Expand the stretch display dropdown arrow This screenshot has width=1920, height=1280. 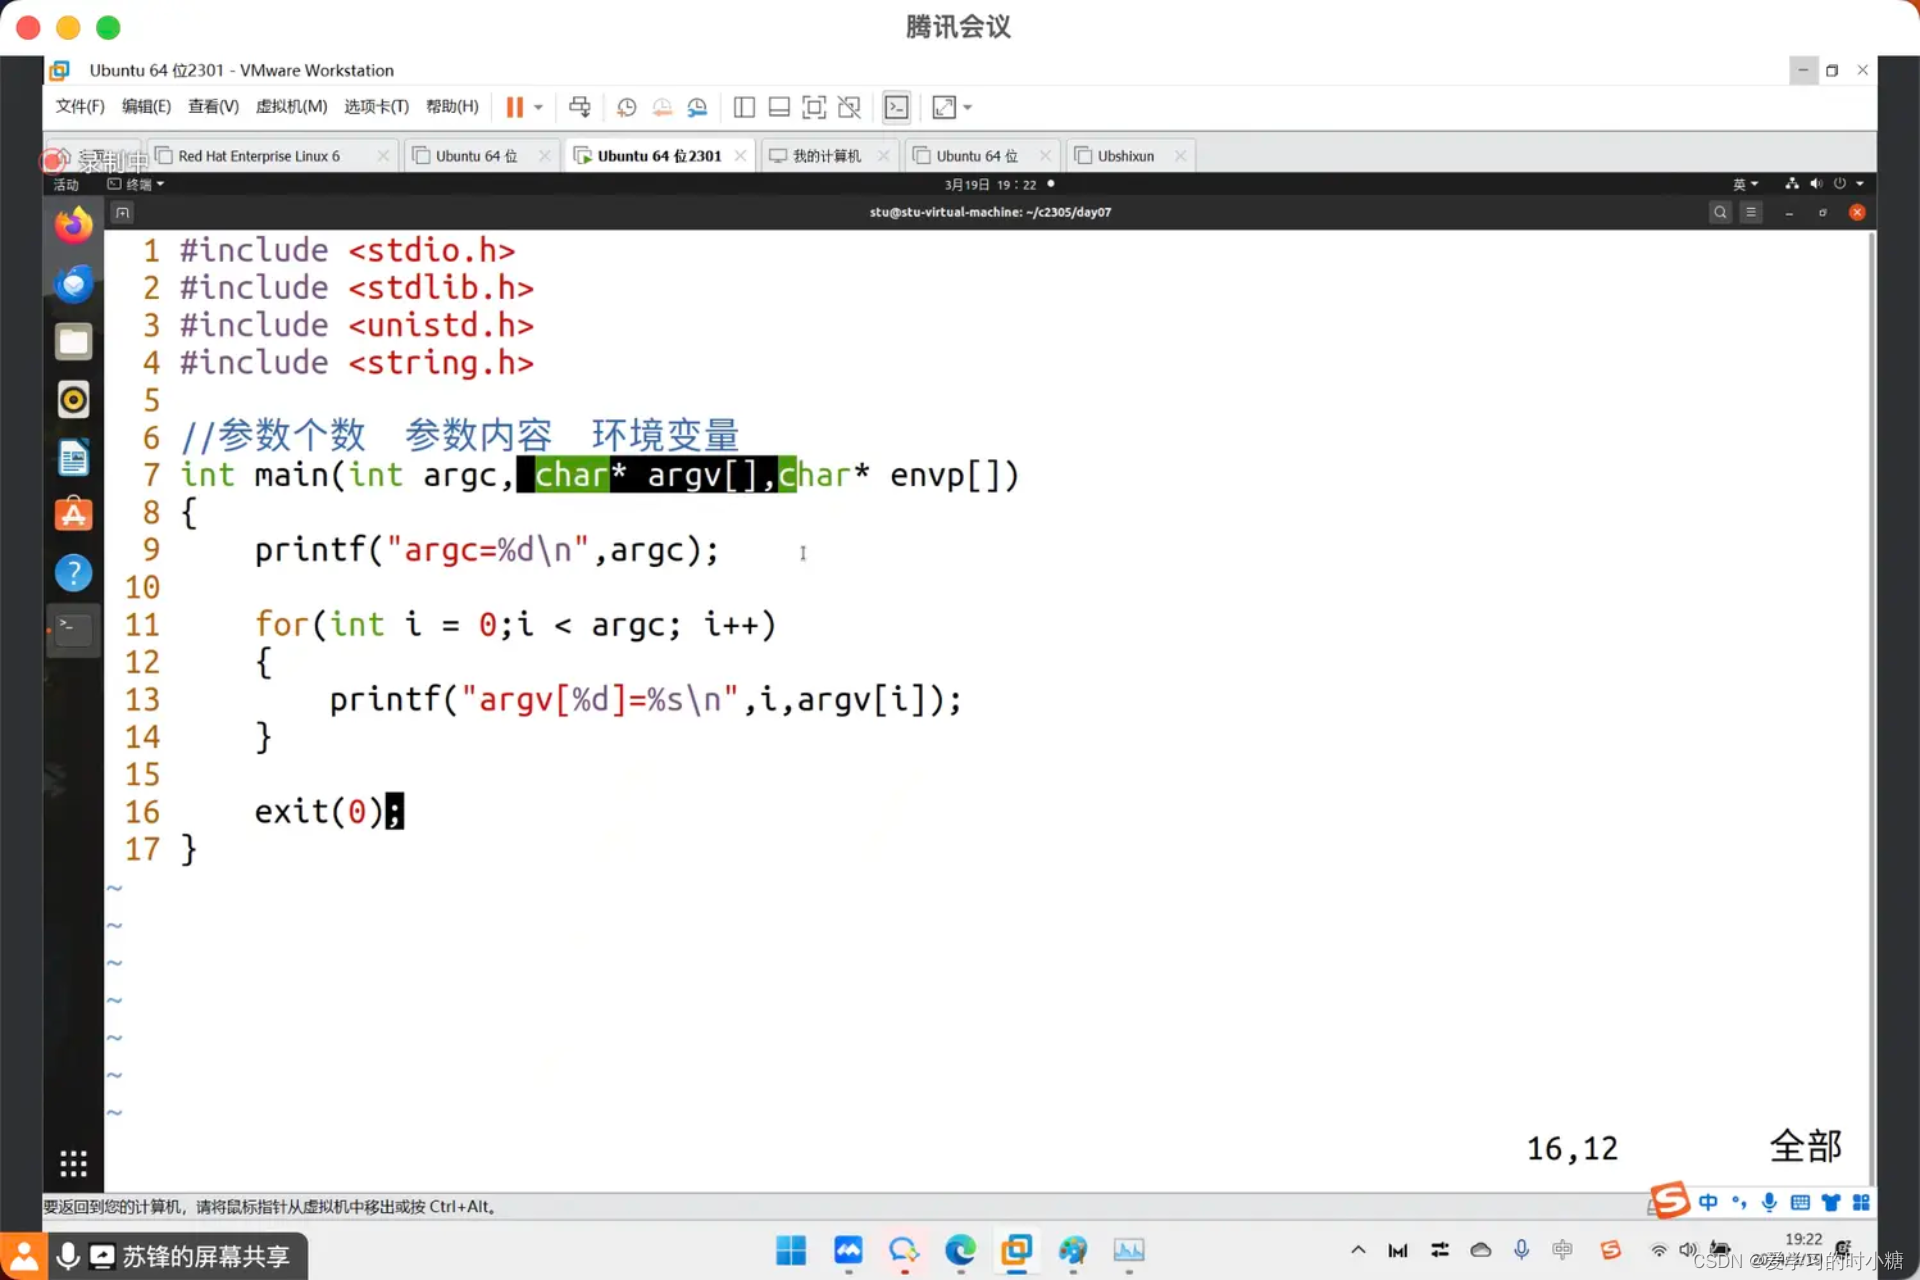pyautogui.click(x=968, y=107)
